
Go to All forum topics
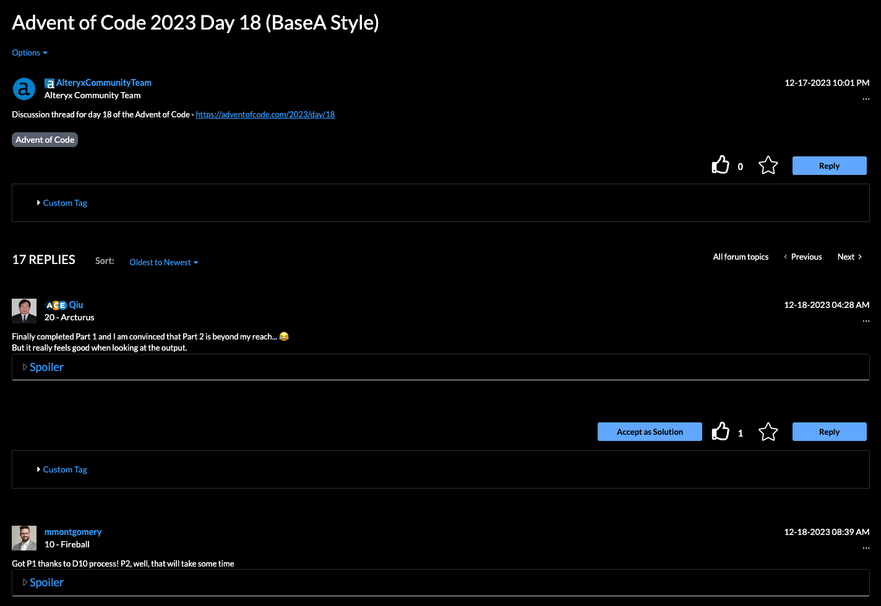click(x=741, y=257)
